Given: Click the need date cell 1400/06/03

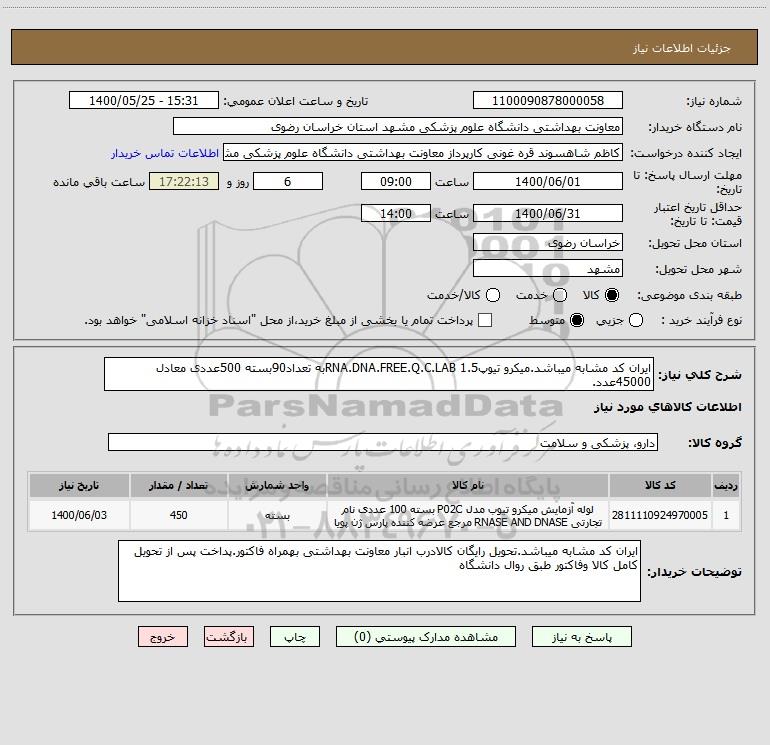Looking at the screenshot, I should [x=79, y=515].
